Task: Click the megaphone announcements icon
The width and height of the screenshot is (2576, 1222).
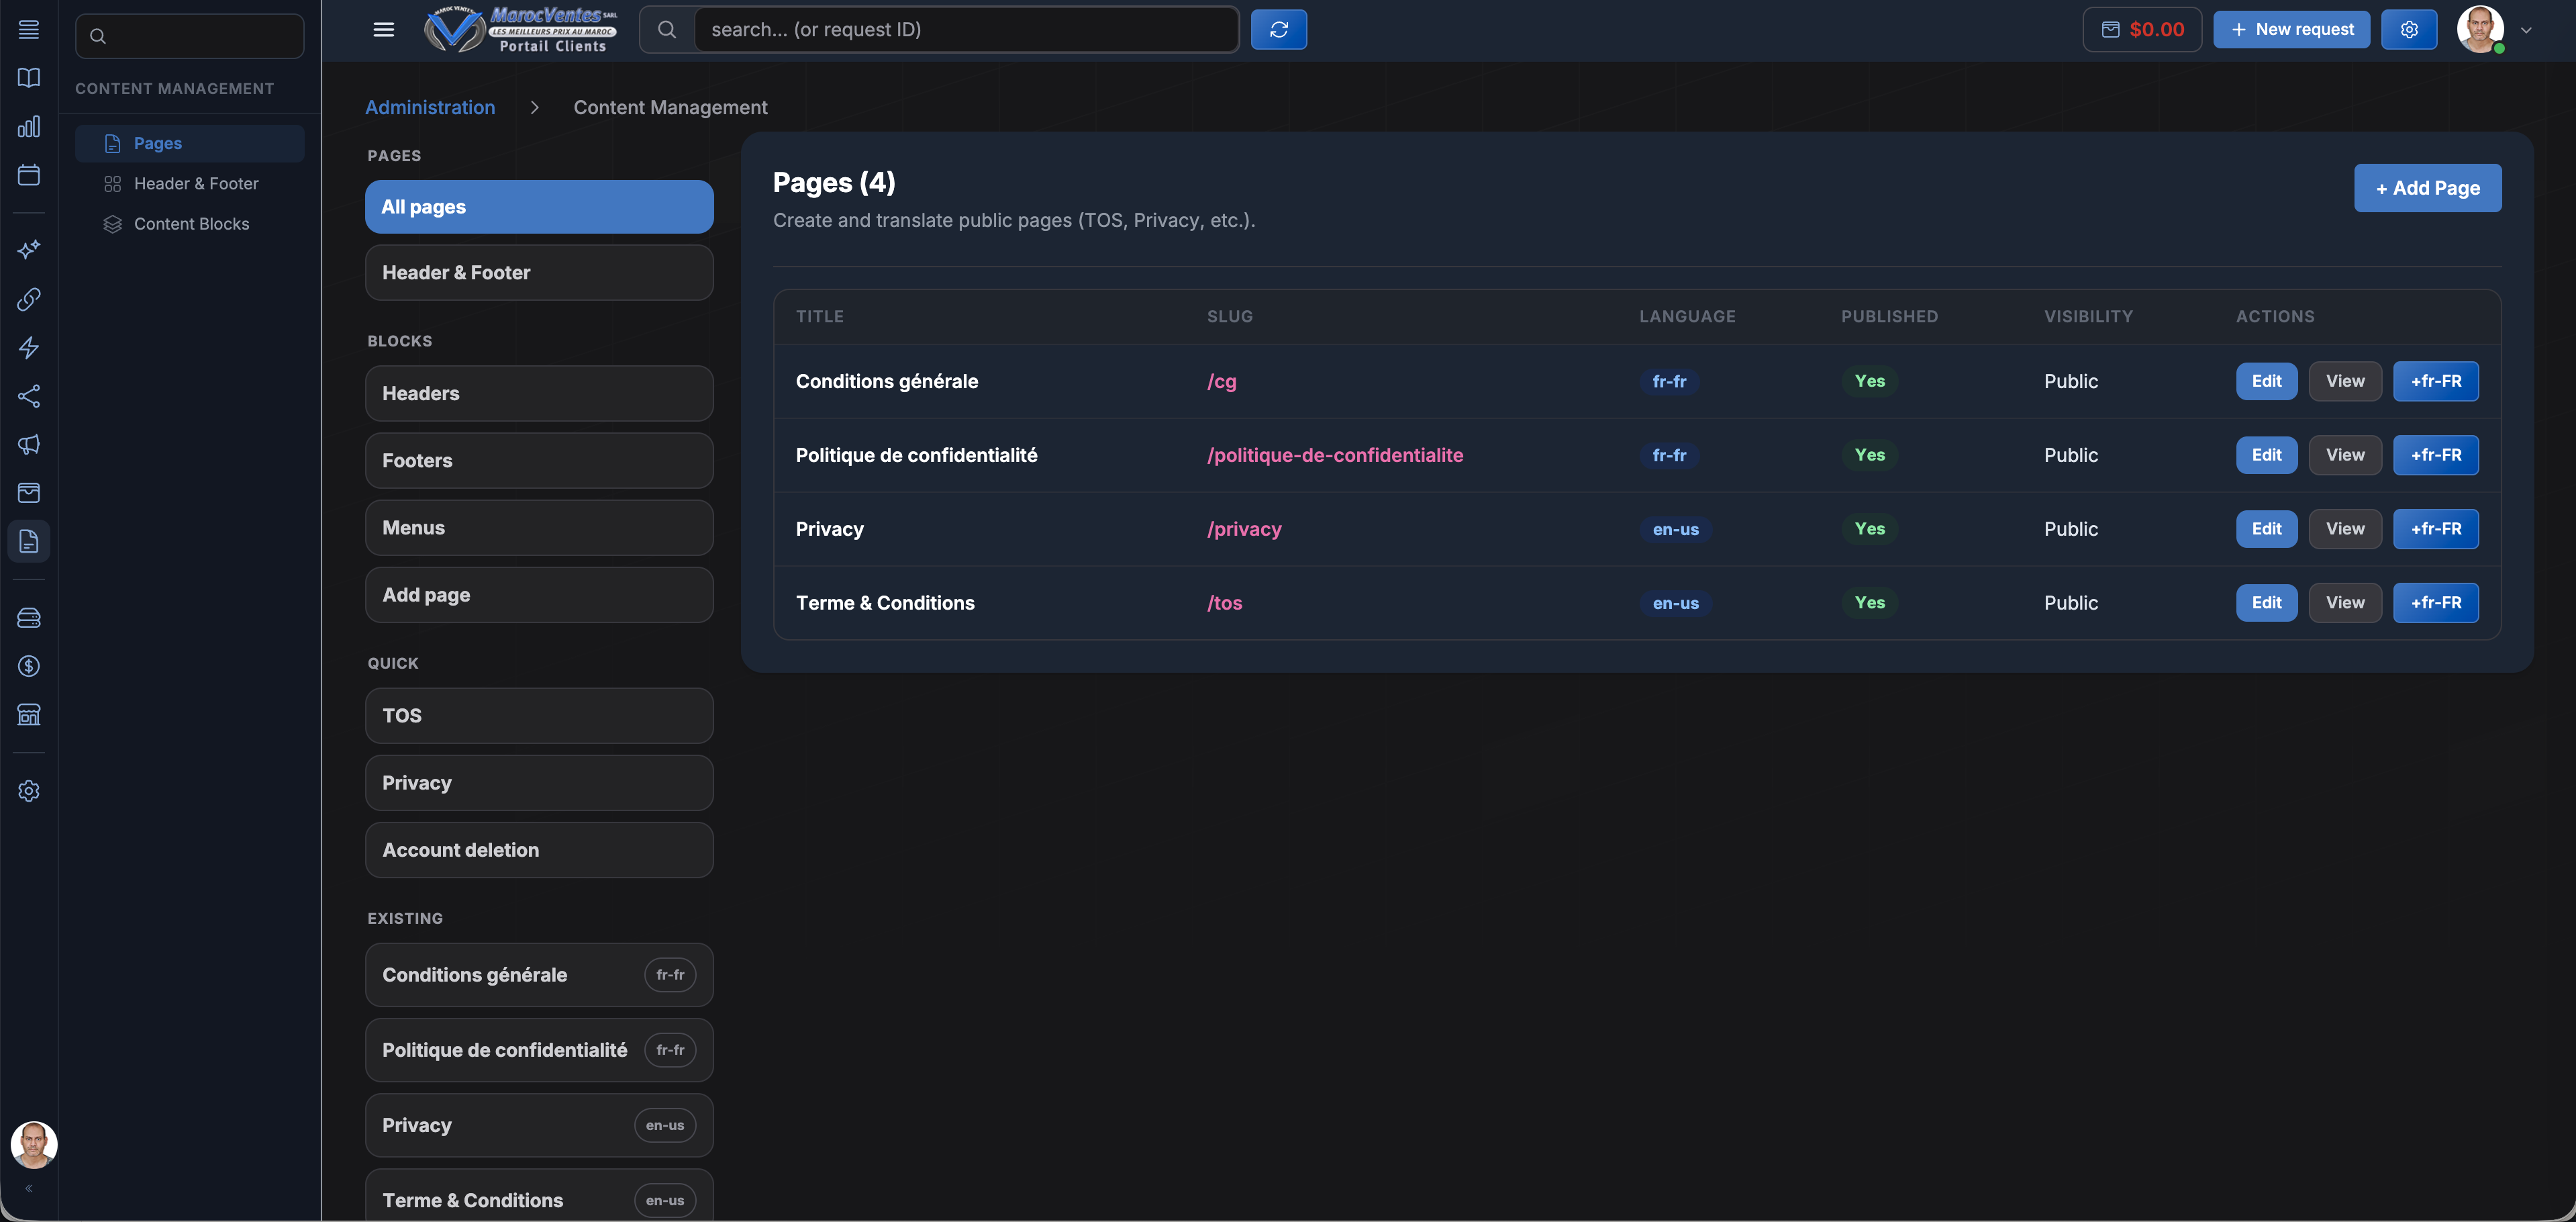Action: pos(29,445)
